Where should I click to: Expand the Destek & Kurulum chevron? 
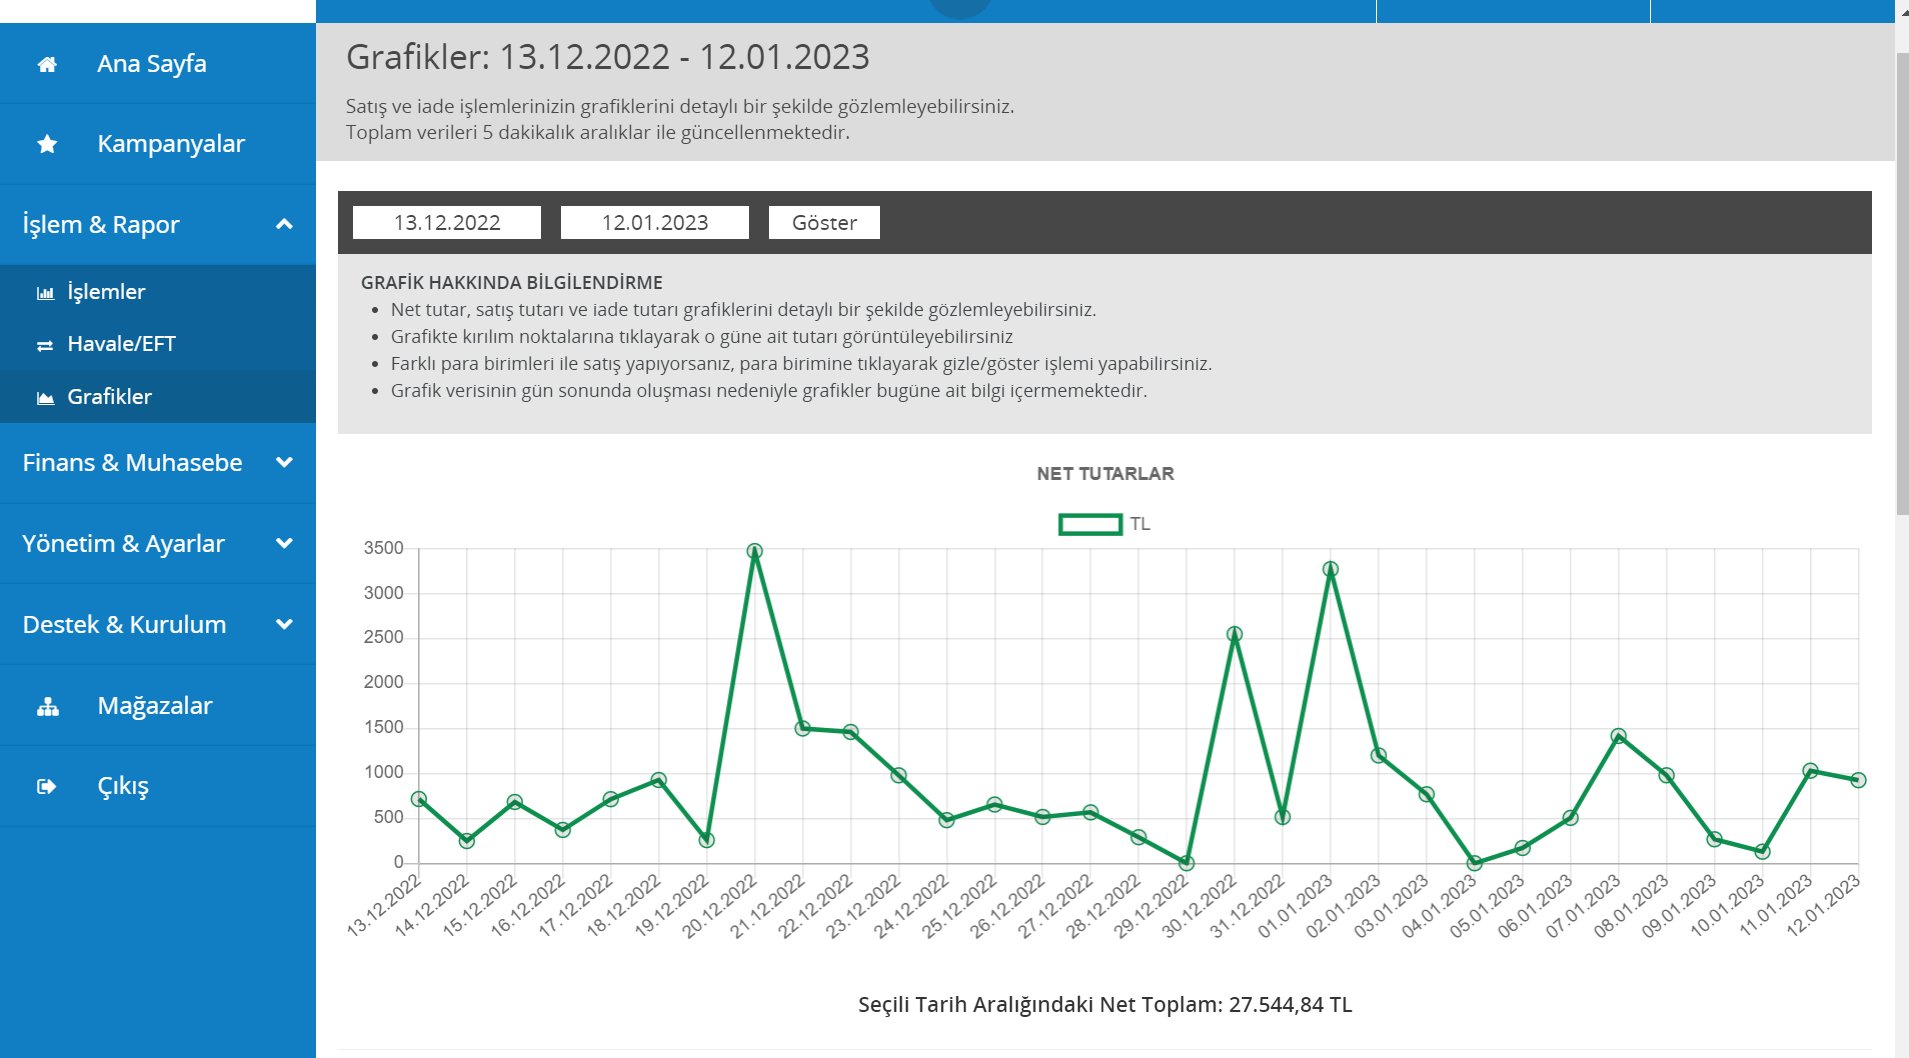pos(284,624)
